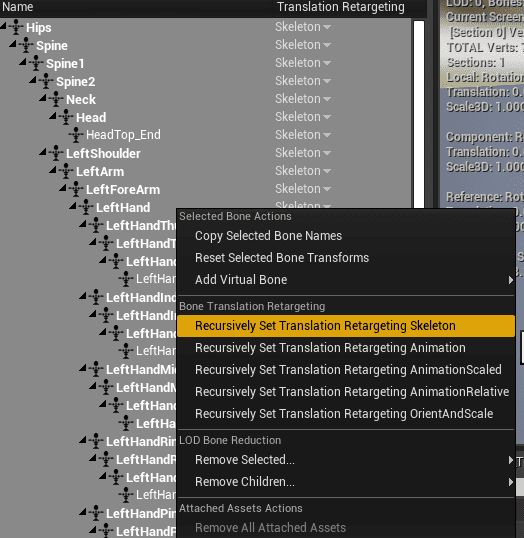Open retargeting dropdown for LeftShoulder
The image size is (524, 538).
(303, 153)
